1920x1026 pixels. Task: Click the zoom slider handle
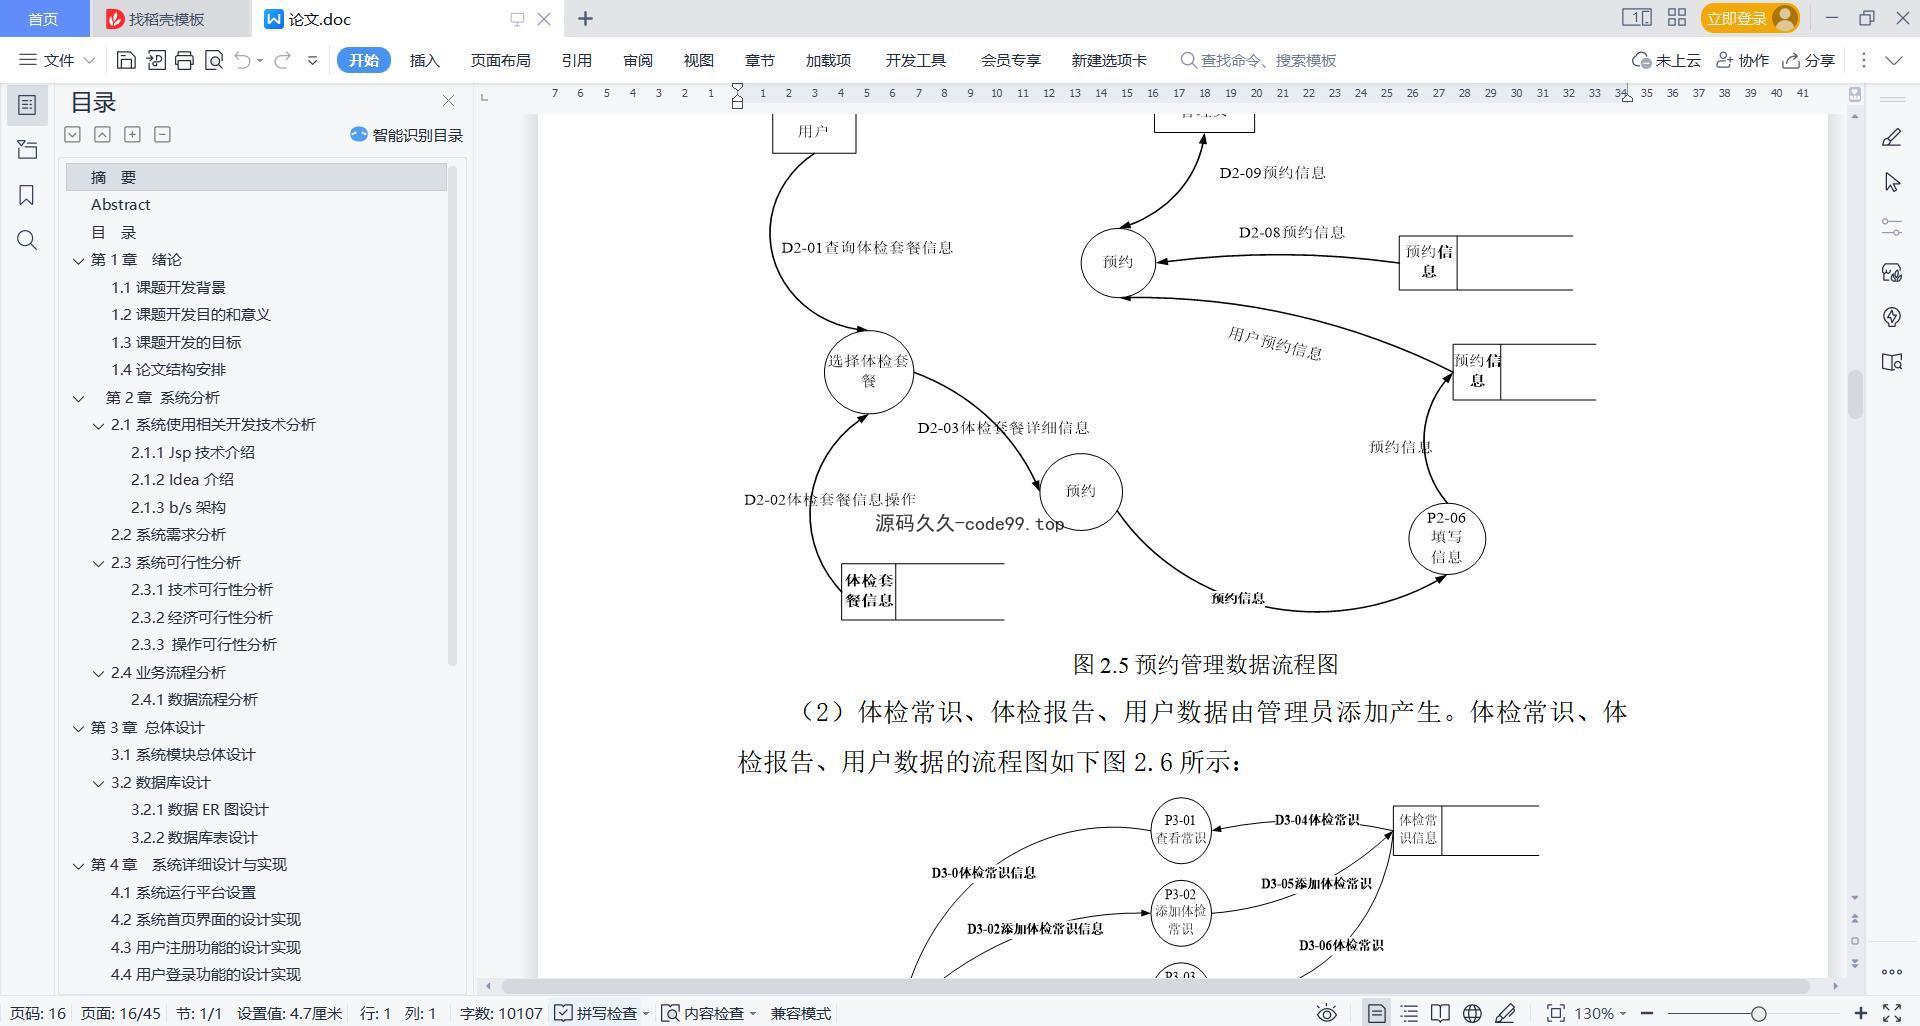(x=1758, y=1013)
